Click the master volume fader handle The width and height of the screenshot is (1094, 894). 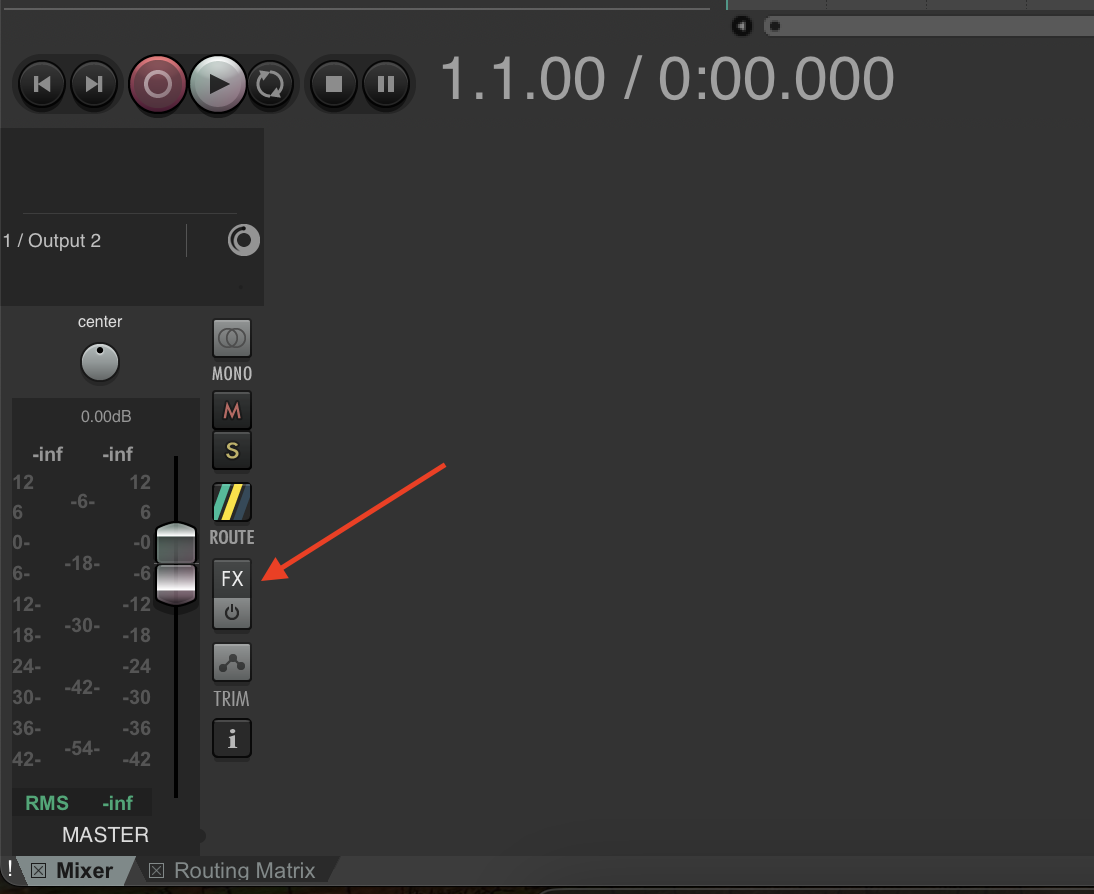(x=176, y=564)
